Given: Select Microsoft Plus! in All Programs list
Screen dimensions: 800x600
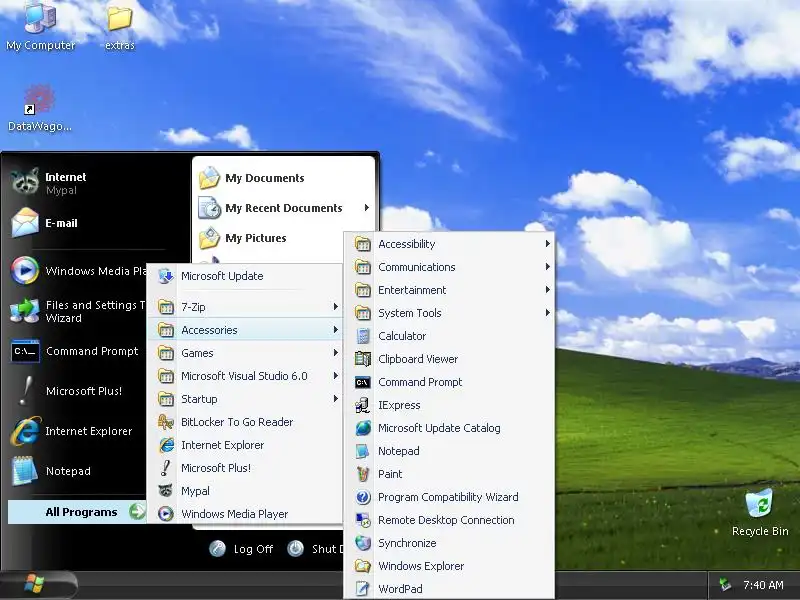Looking at the screenshot, I should (245, 468).
